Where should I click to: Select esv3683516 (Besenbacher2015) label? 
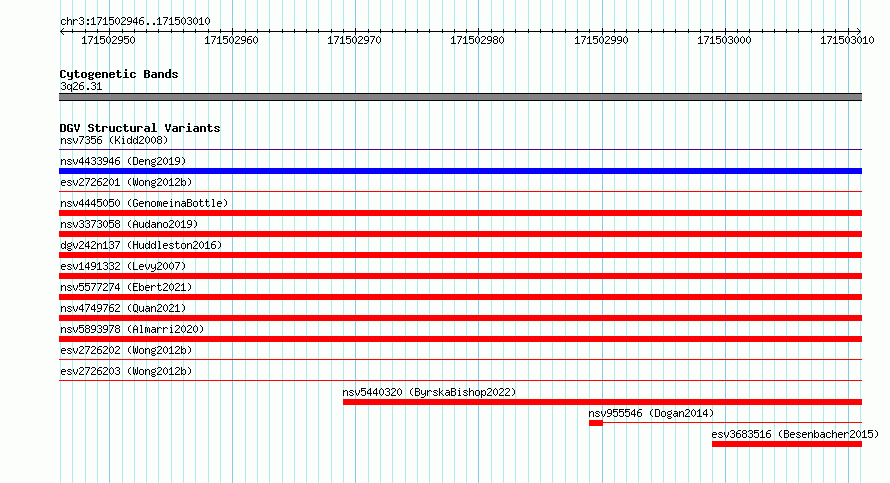pyautogui.click(x=795, y=434)
